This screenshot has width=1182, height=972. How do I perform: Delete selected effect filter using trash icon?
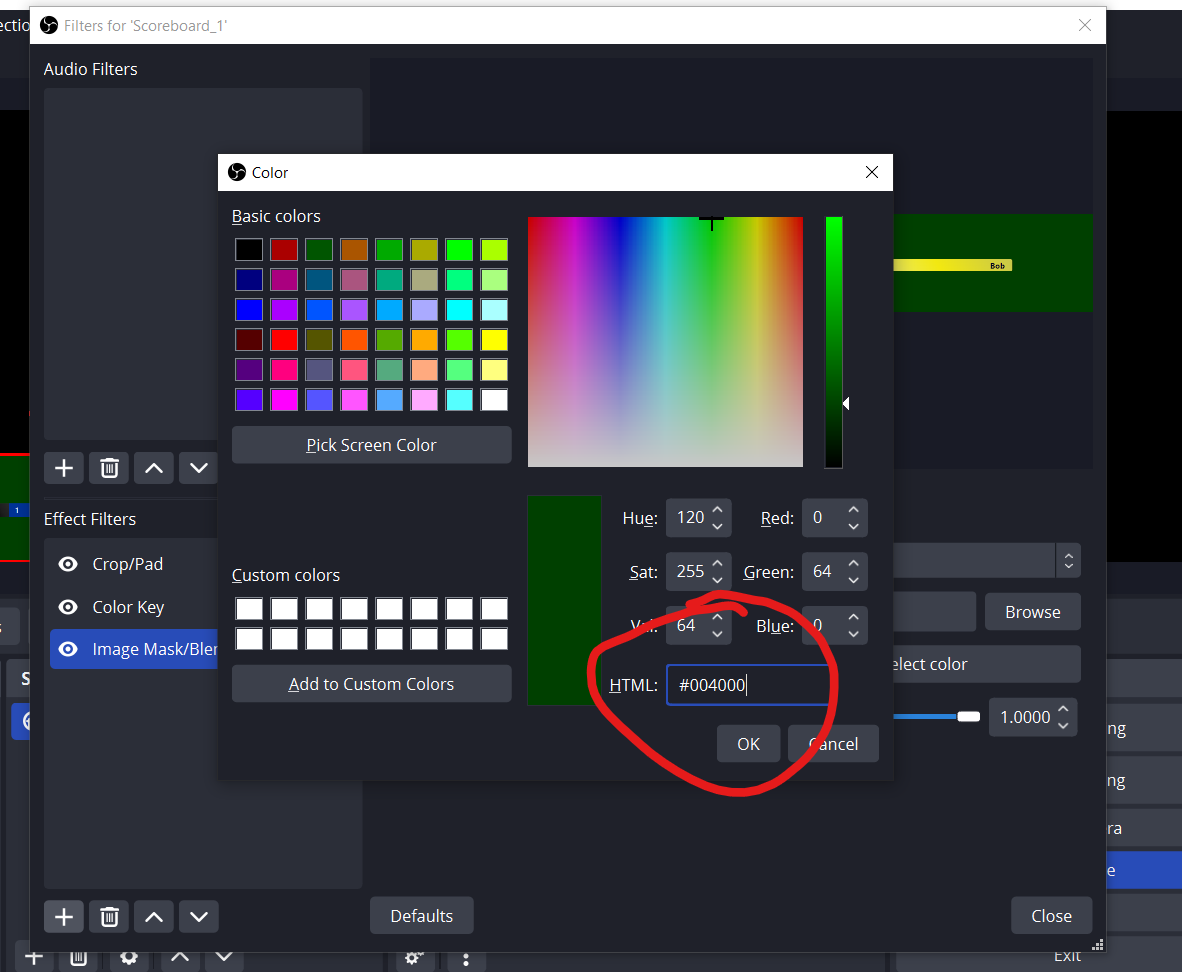[x=109, y=916]
